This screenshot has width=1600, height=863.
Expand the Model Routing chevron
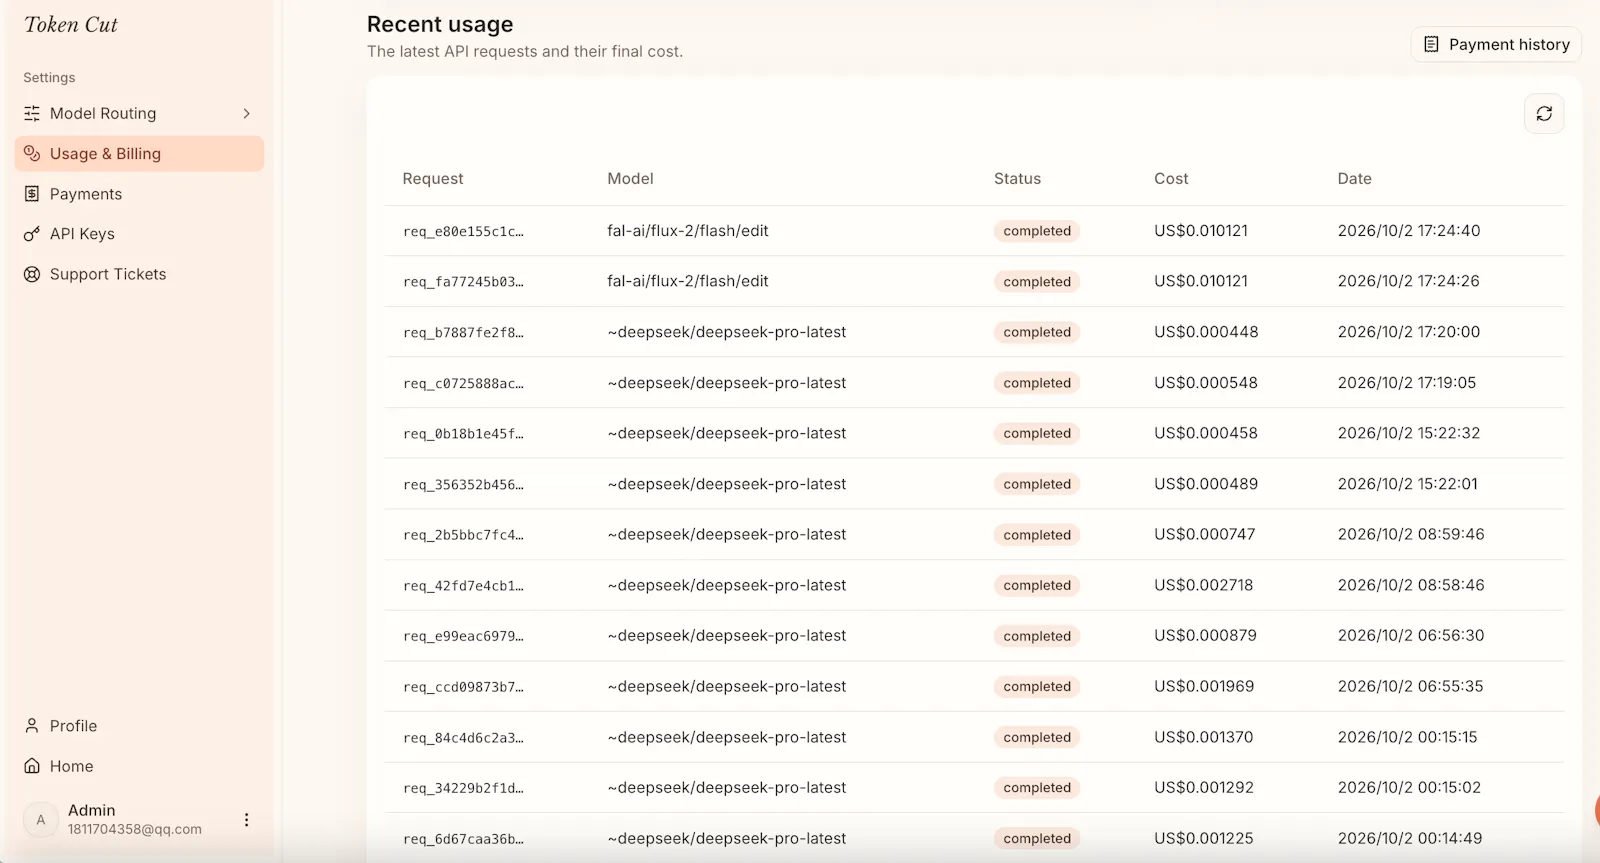click(x=246, y=114)
